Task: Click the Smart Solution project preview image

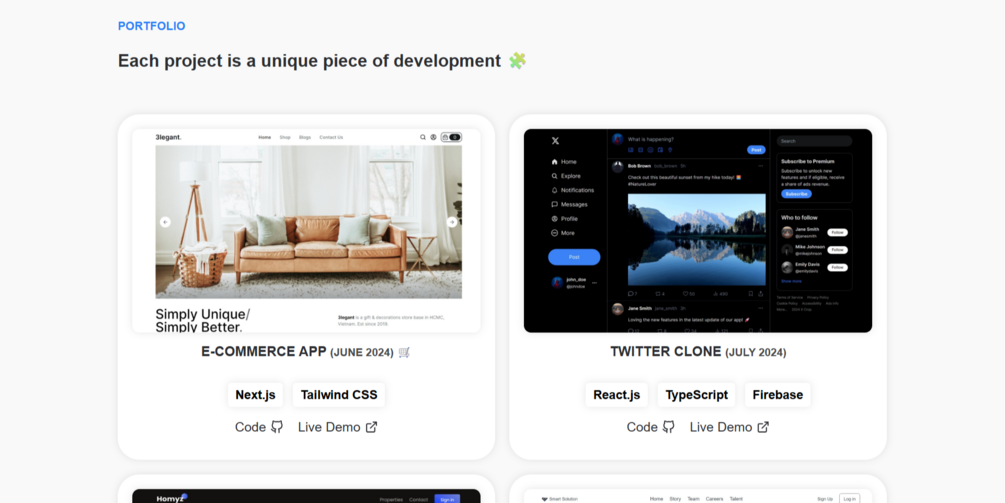Action: 698,496
